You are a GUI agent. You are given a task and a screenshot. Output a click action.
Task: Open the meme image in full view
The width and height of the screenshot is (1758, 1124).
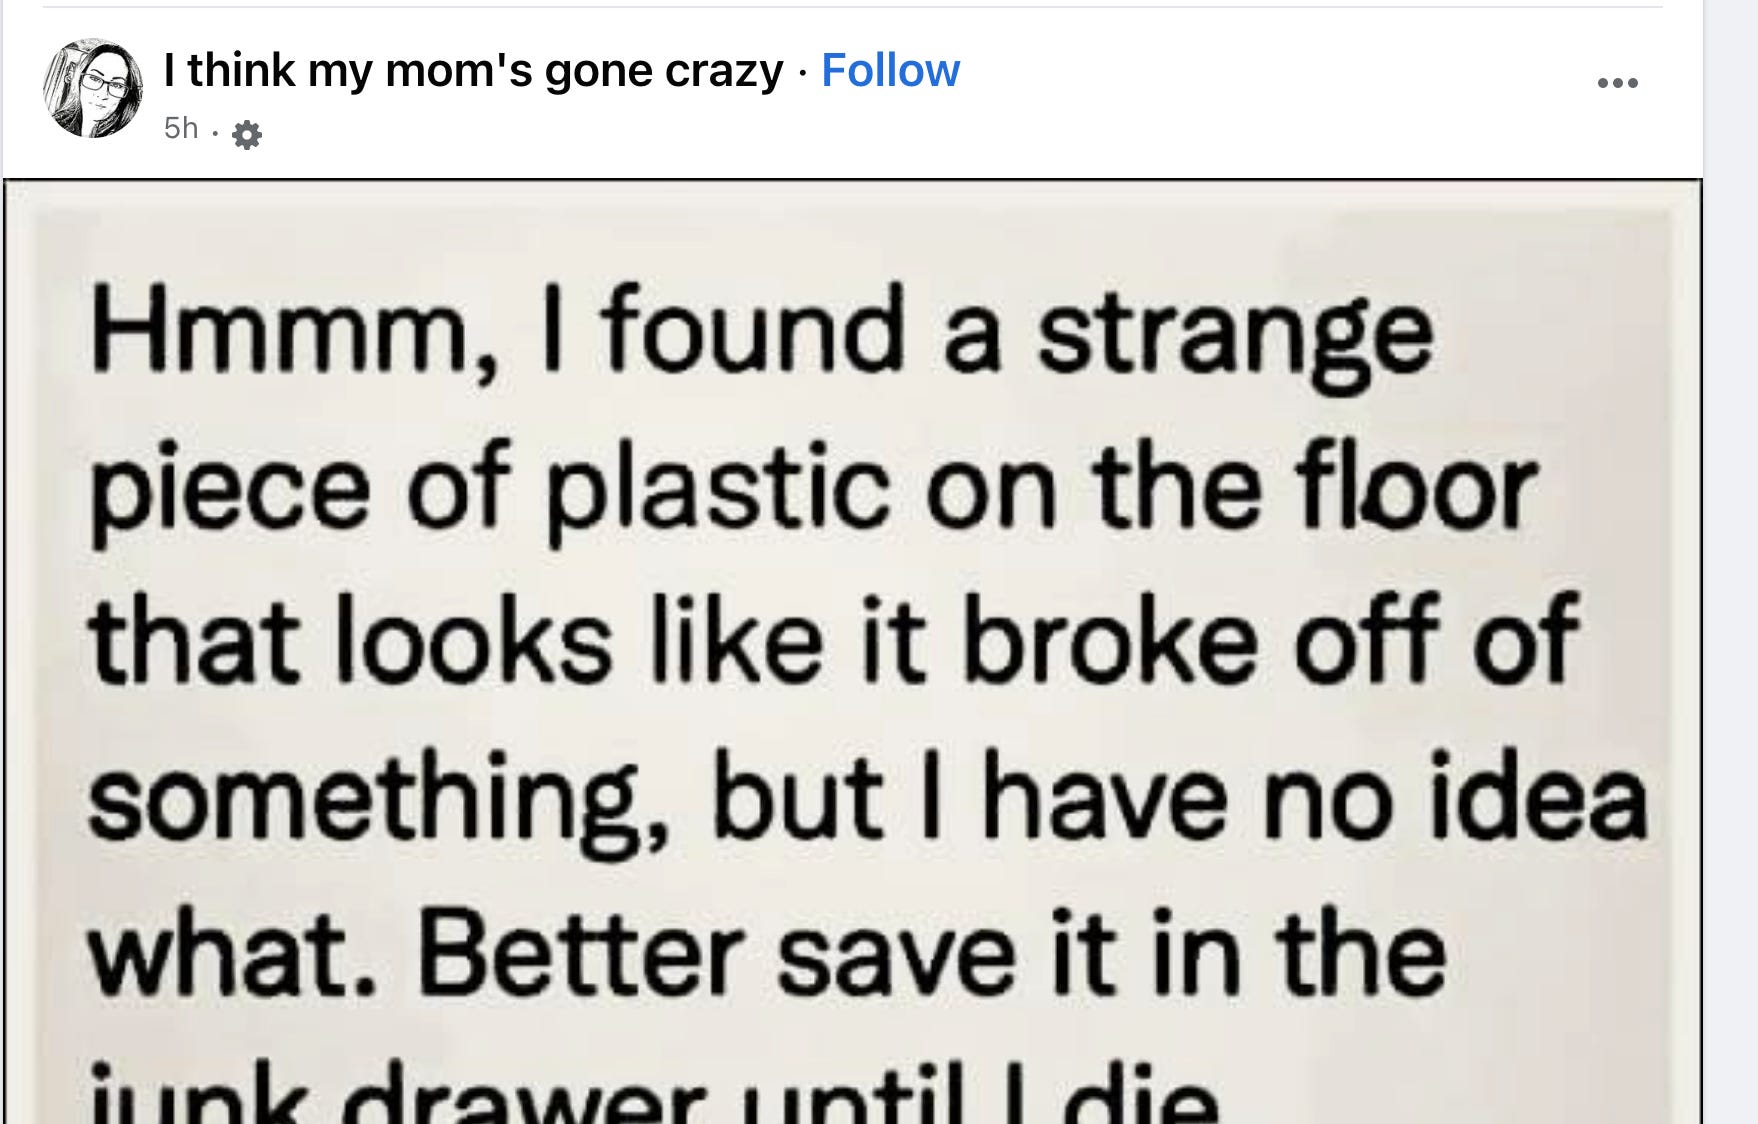point(852,650)
